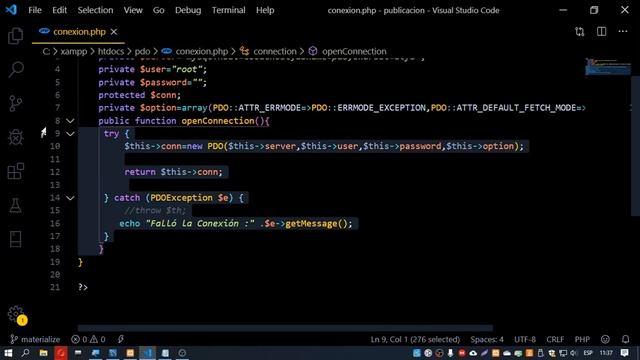Open the Terminal menu
The height and width of the screenshot is (360, 640).
(x=229, y=10)
